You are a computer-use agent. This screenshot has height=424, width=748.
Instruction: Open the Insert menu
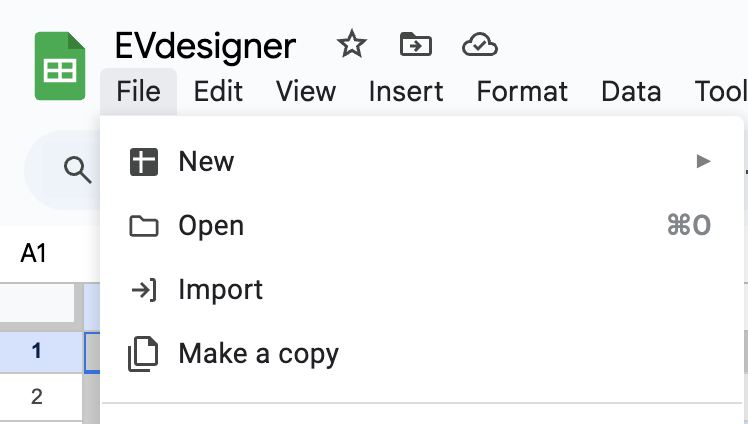406,91
